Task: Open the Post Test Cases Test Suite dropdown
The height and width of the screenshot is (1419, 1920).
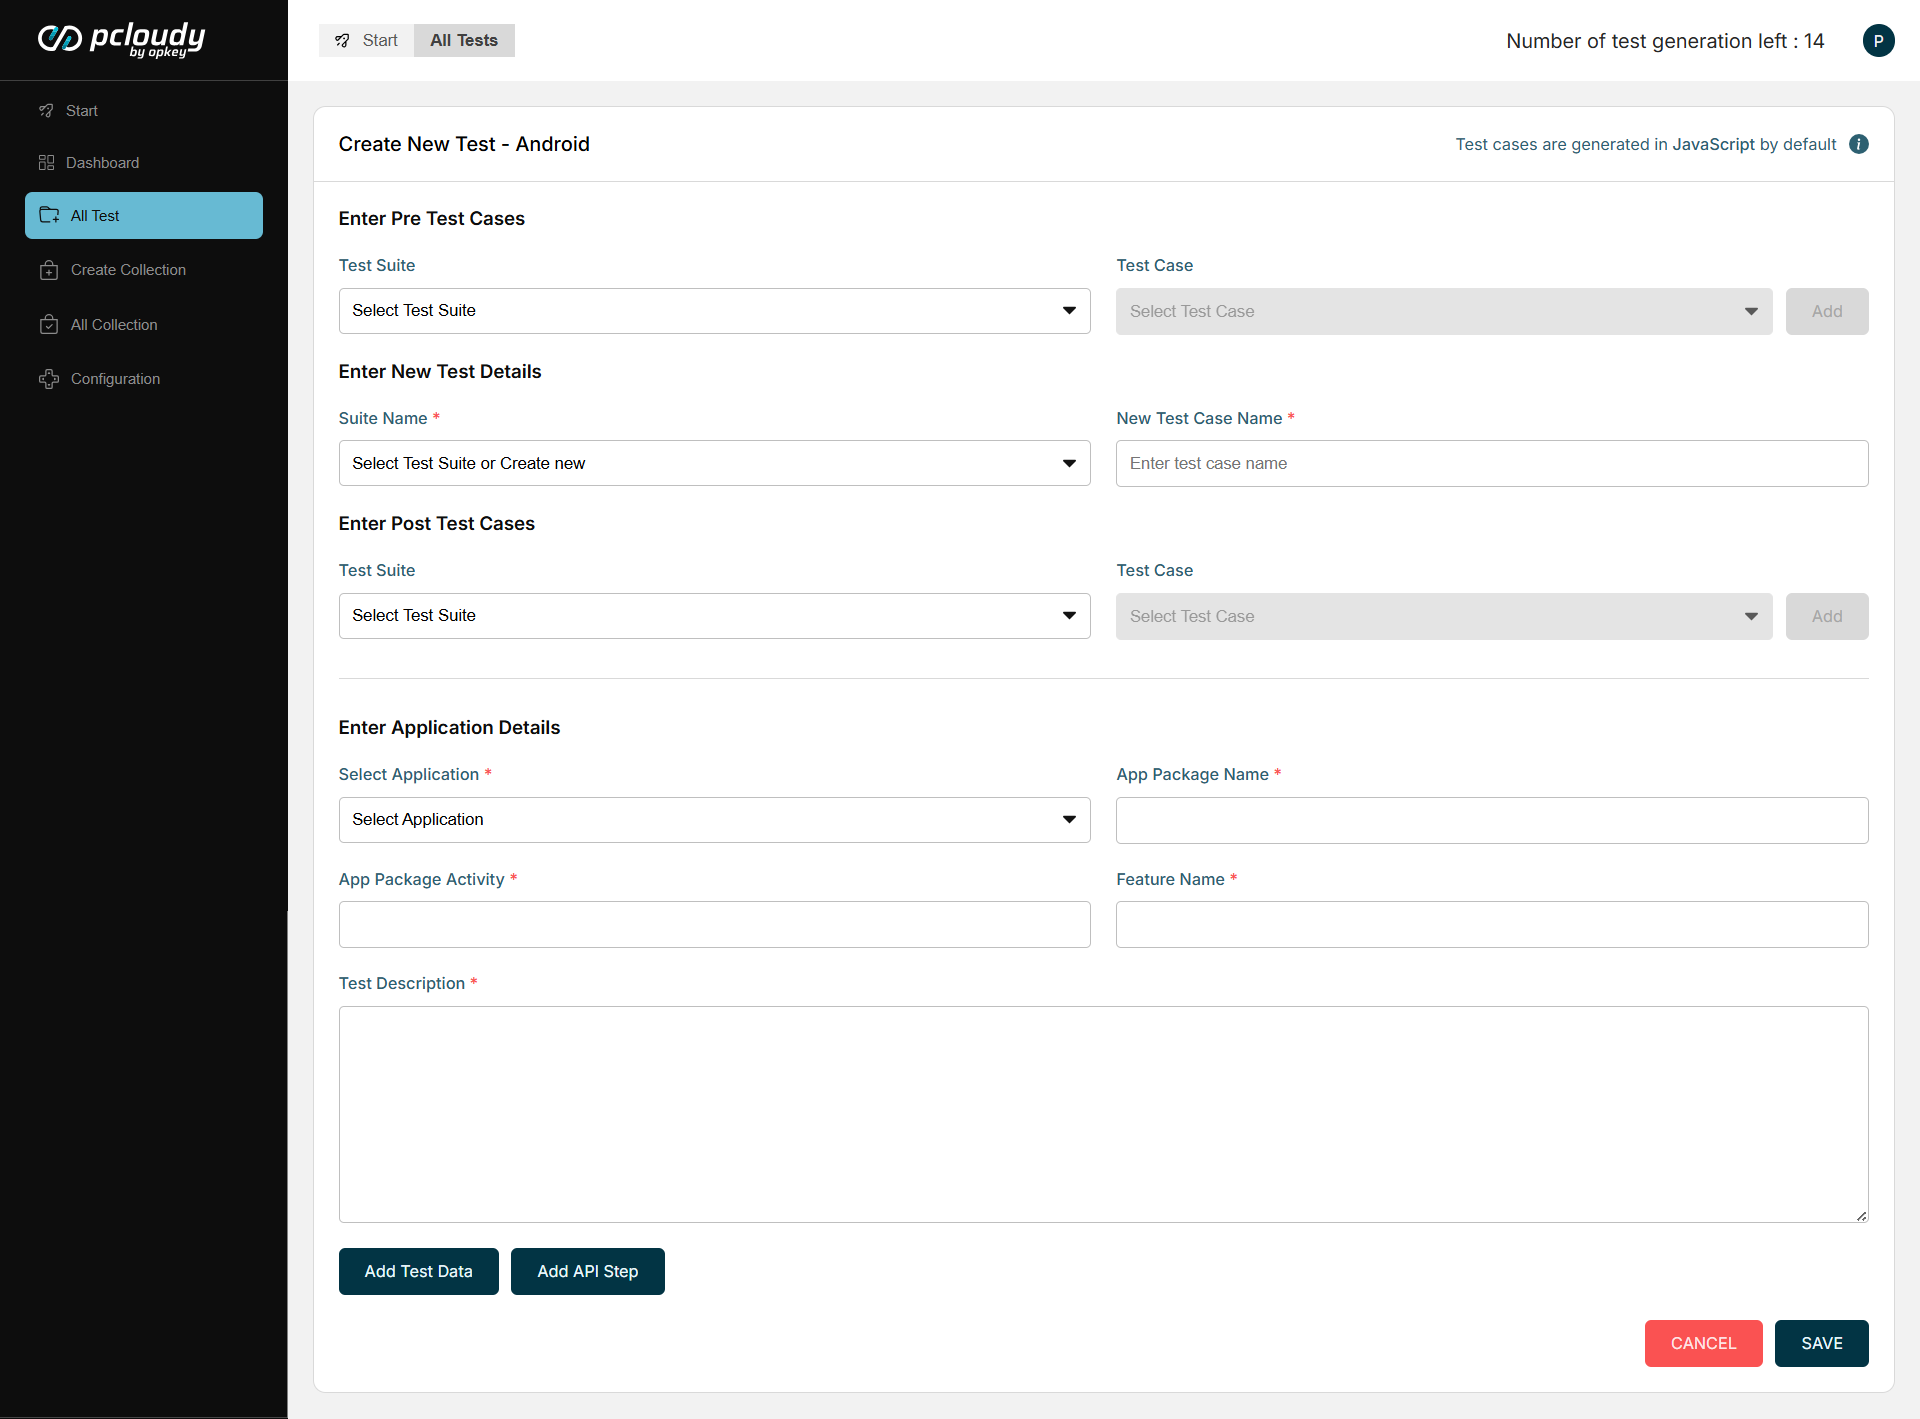Action: click(x=714, y=616)
